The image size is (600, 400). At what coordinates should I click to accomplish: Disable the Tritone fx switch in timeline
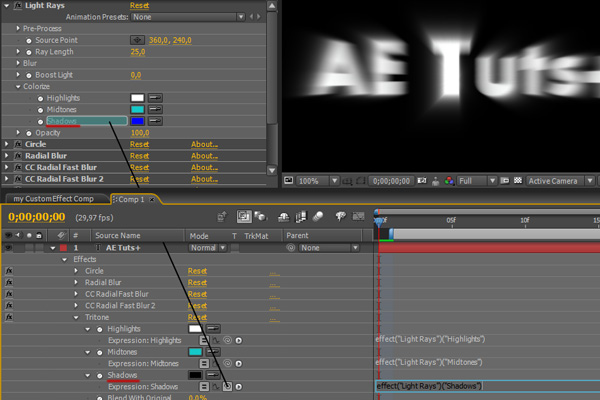coord(9,317)
